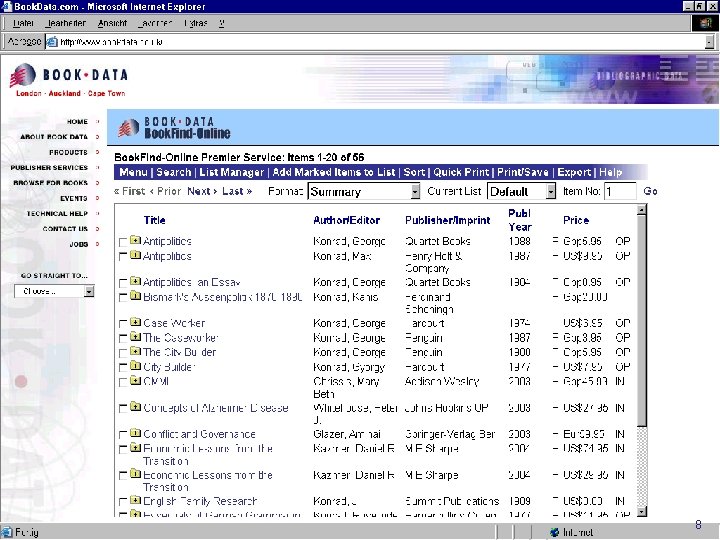Click Export link
720x540 pixels.
[574, 172]
